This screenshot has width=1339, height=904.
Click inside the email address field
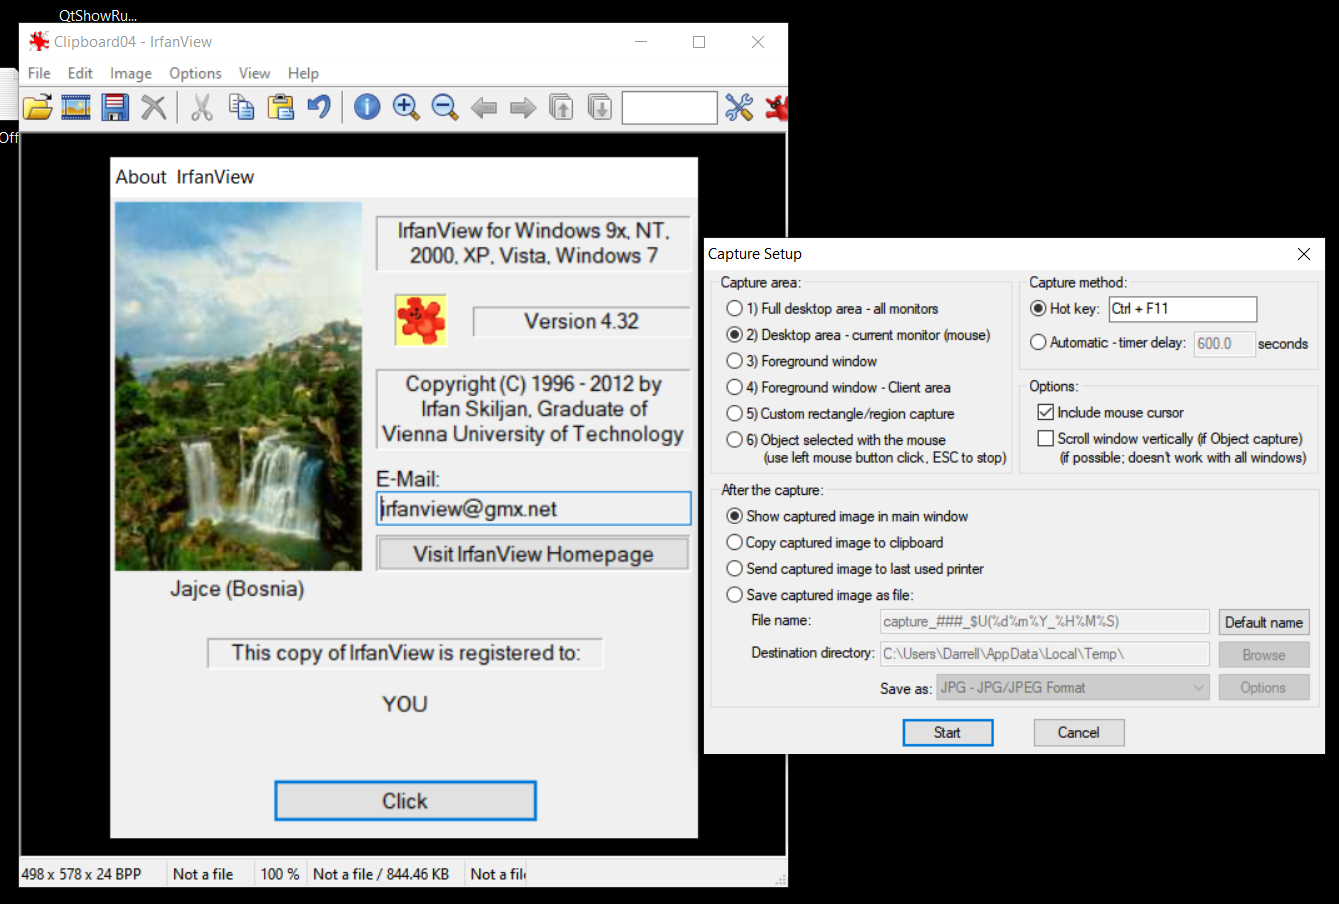coord(532,508)
